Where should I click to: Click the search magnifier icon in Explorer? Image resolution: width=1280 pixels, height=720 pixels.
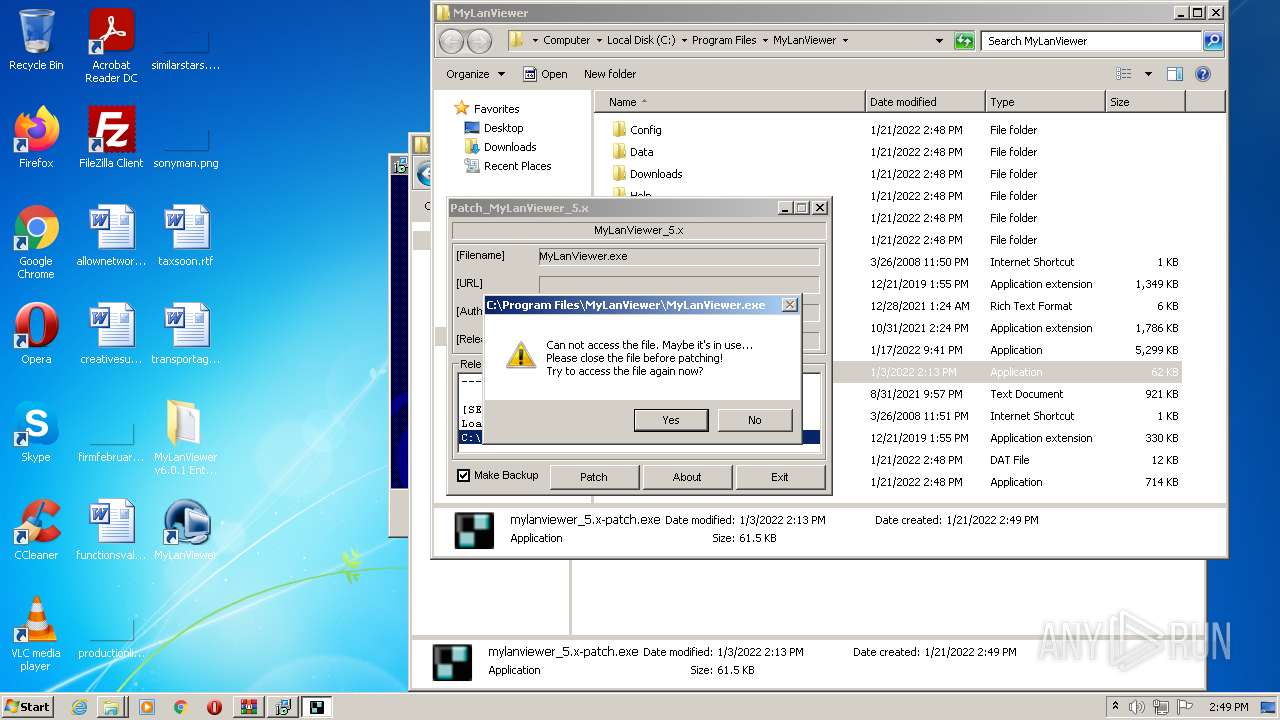[x=1213, y=41]
